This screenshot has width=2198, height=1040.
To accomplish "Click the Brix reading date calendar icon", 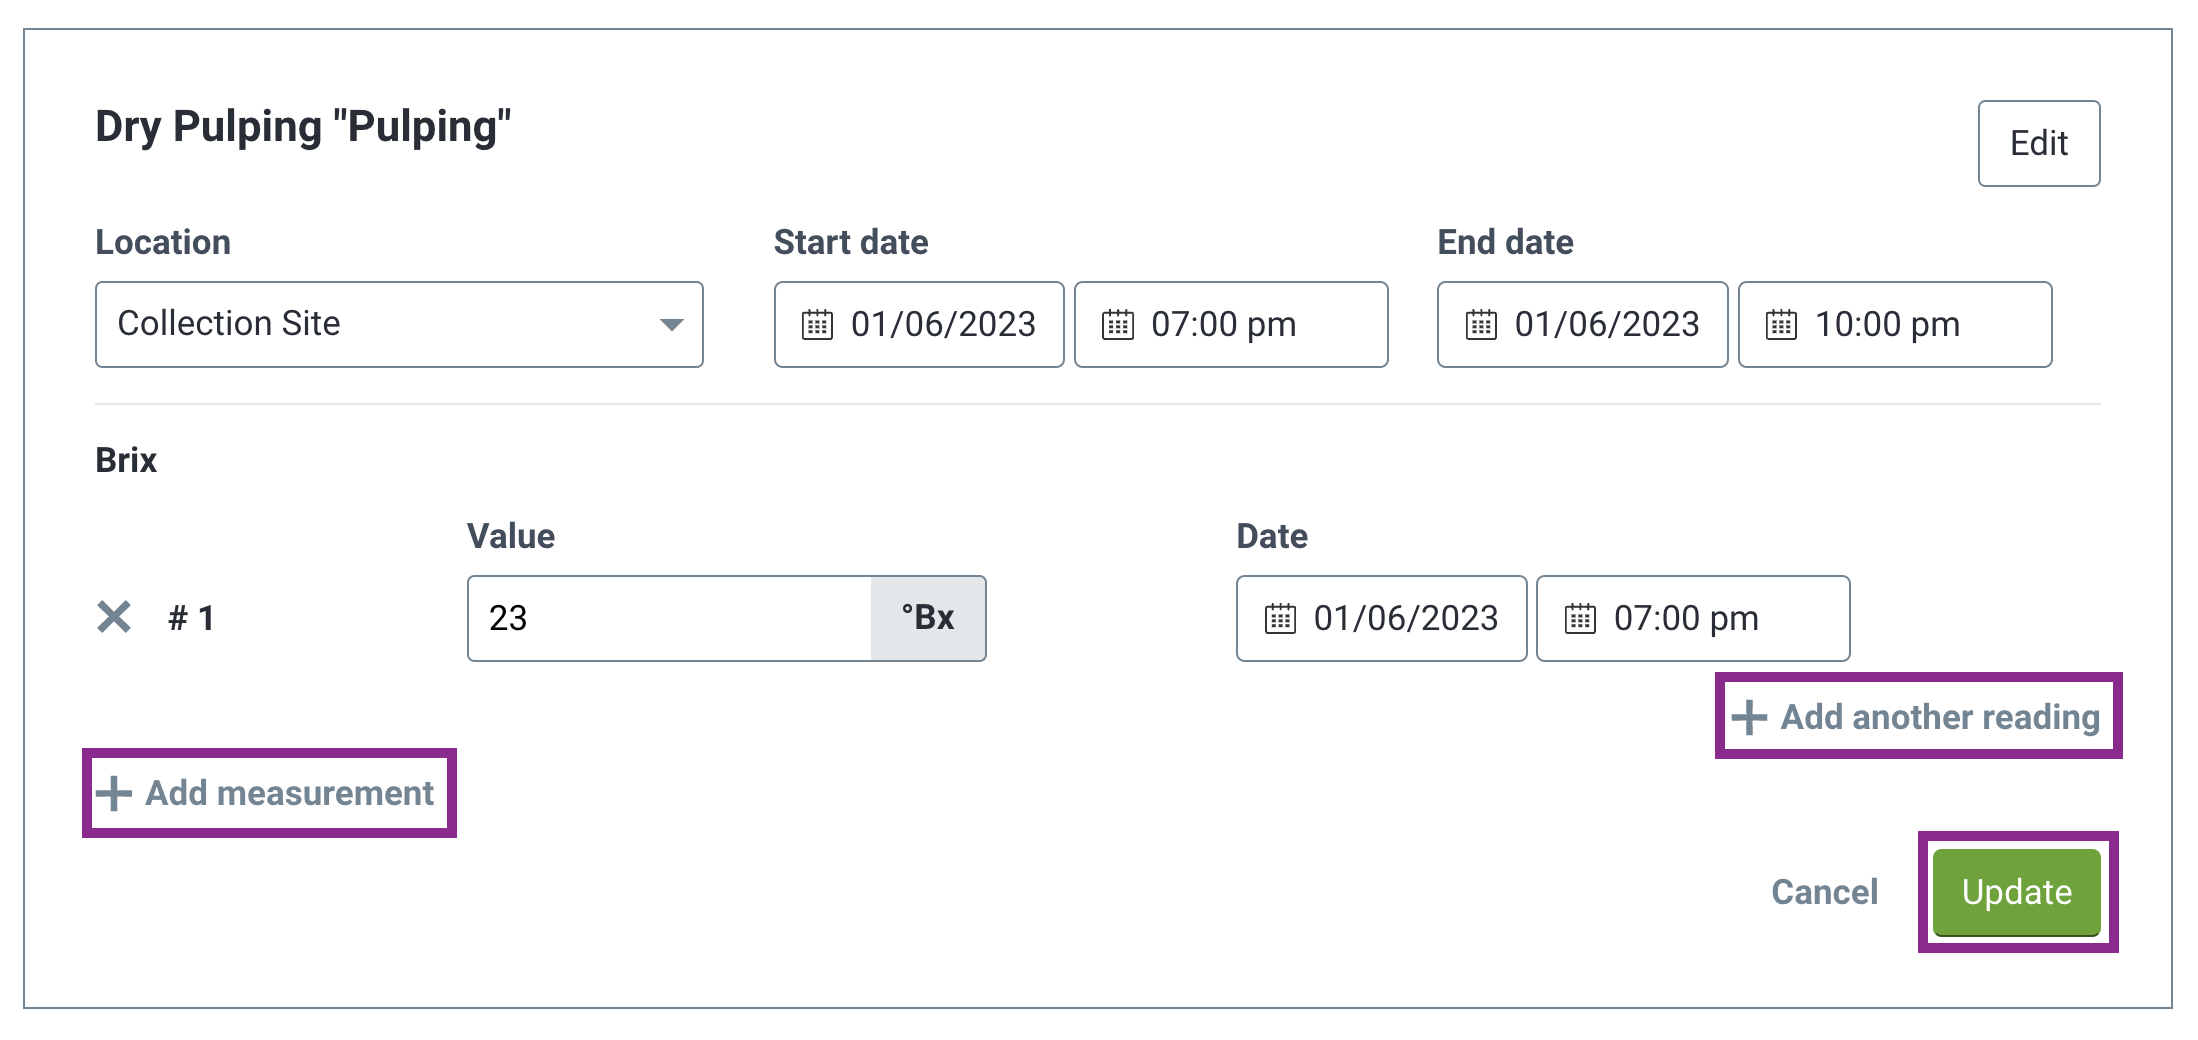I will 1280,619.
